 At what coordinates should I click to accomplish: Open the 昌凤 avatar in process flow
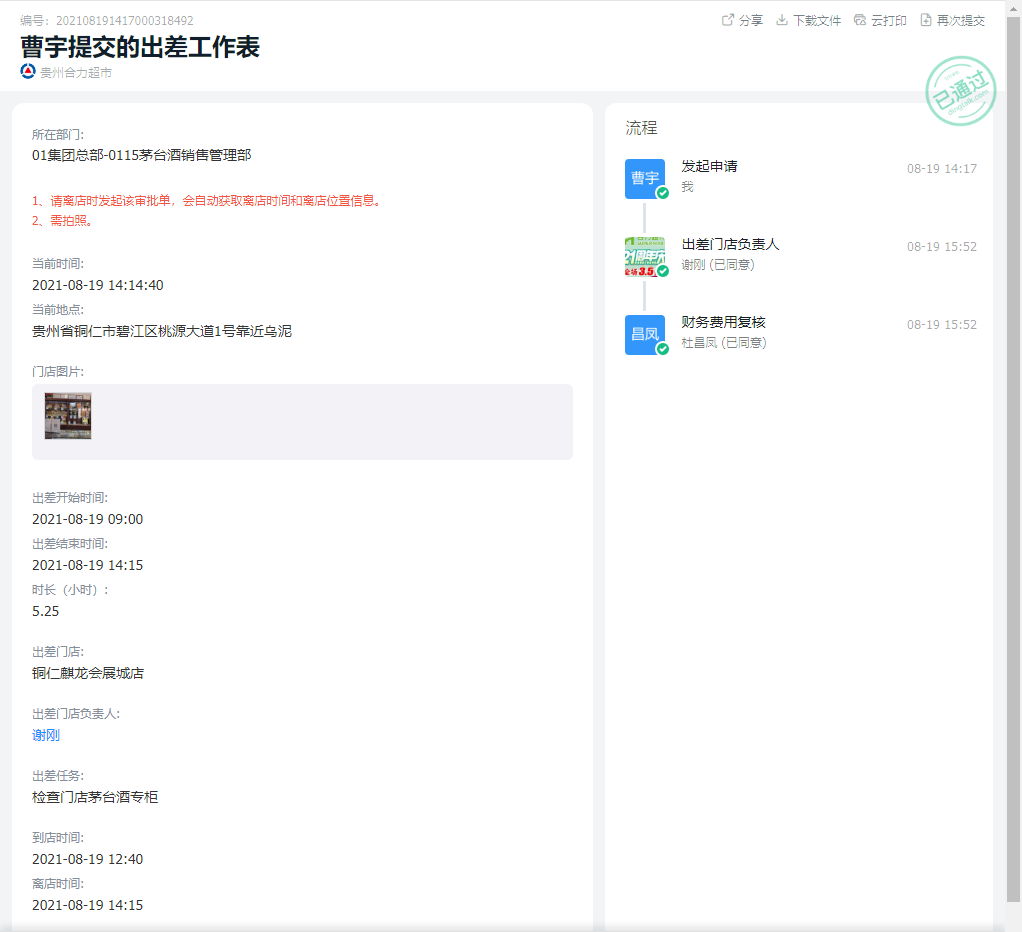pos(645,334)
